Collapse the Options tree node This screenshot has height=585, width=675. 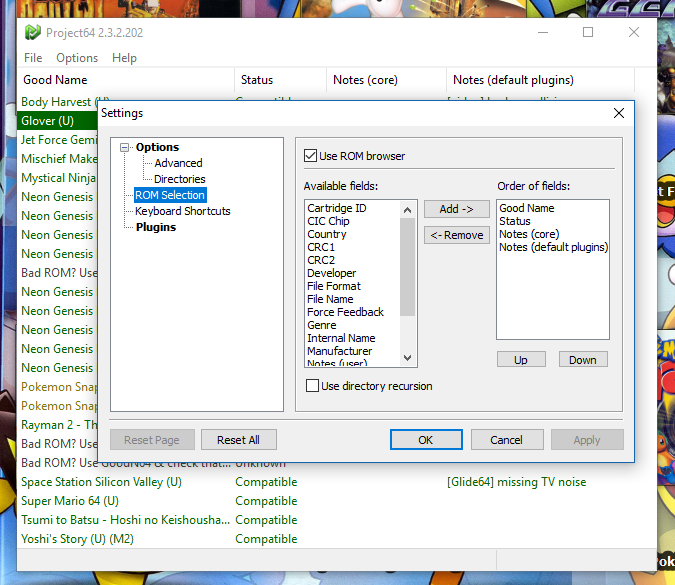(x=124, y=148)
